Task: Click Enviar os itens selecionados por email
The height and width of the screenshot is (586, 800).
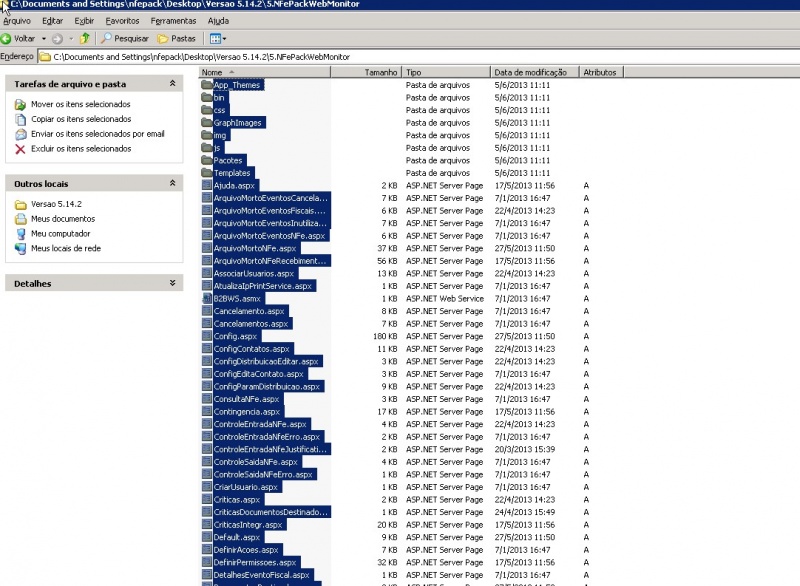Action: 97,133
